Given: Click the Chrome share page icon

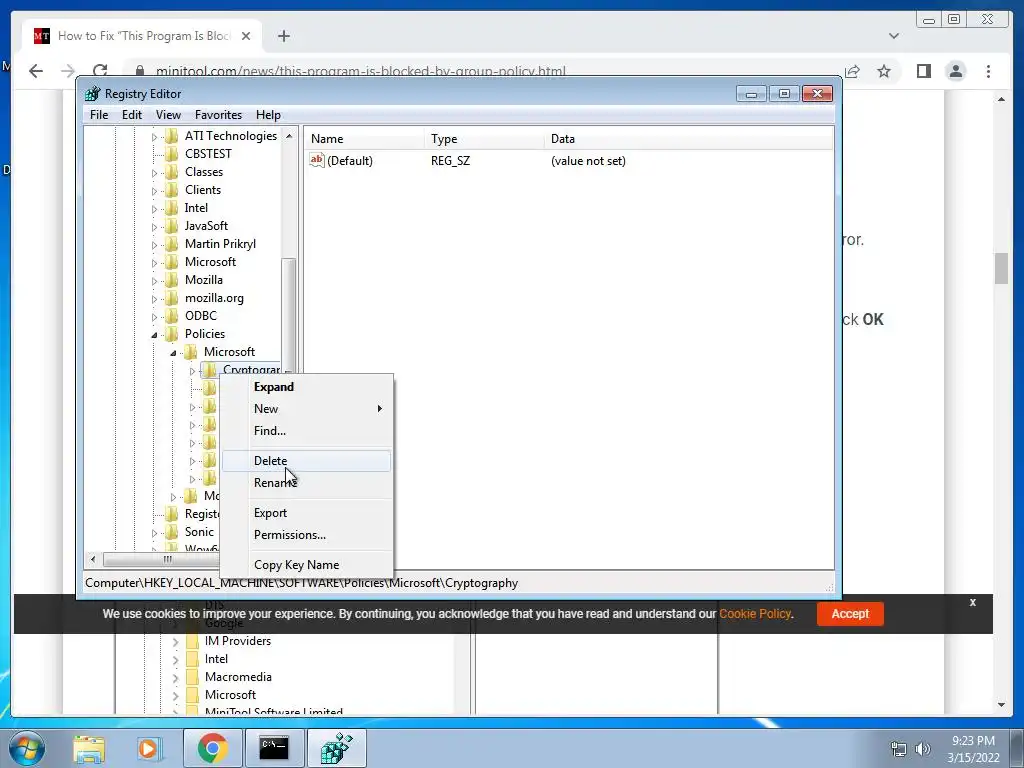Looking at the screenshot, I should (x=852, y=71).
